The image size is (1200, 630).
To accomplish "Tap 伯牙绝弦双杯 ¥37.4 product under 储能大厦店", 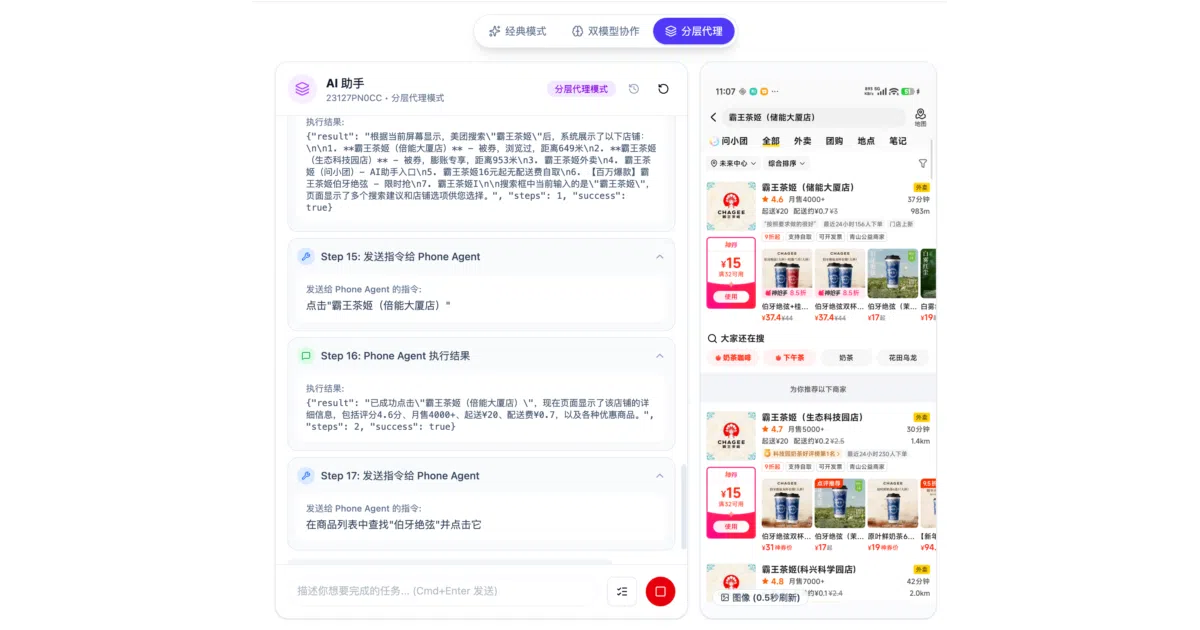I will (x=840, y=273).
